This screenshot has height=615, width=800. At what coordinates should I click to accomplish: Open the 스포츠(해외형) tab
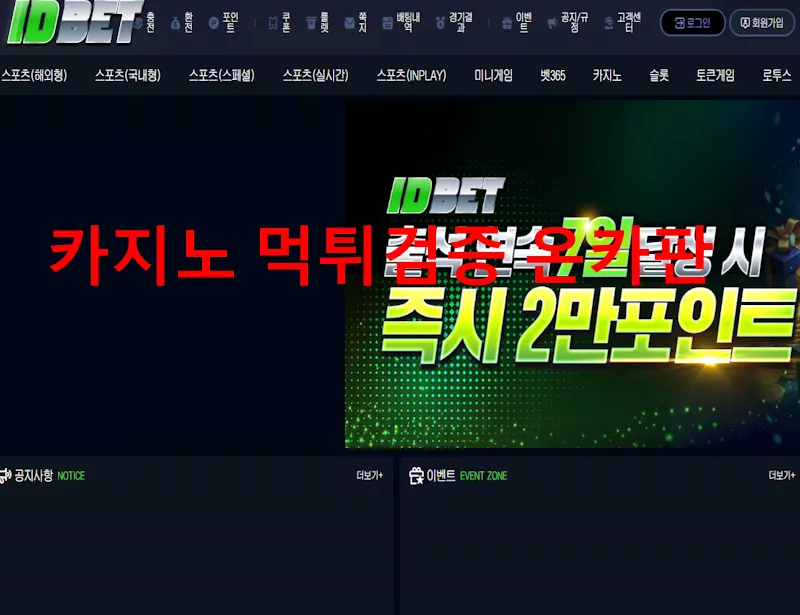coord(34,76)
